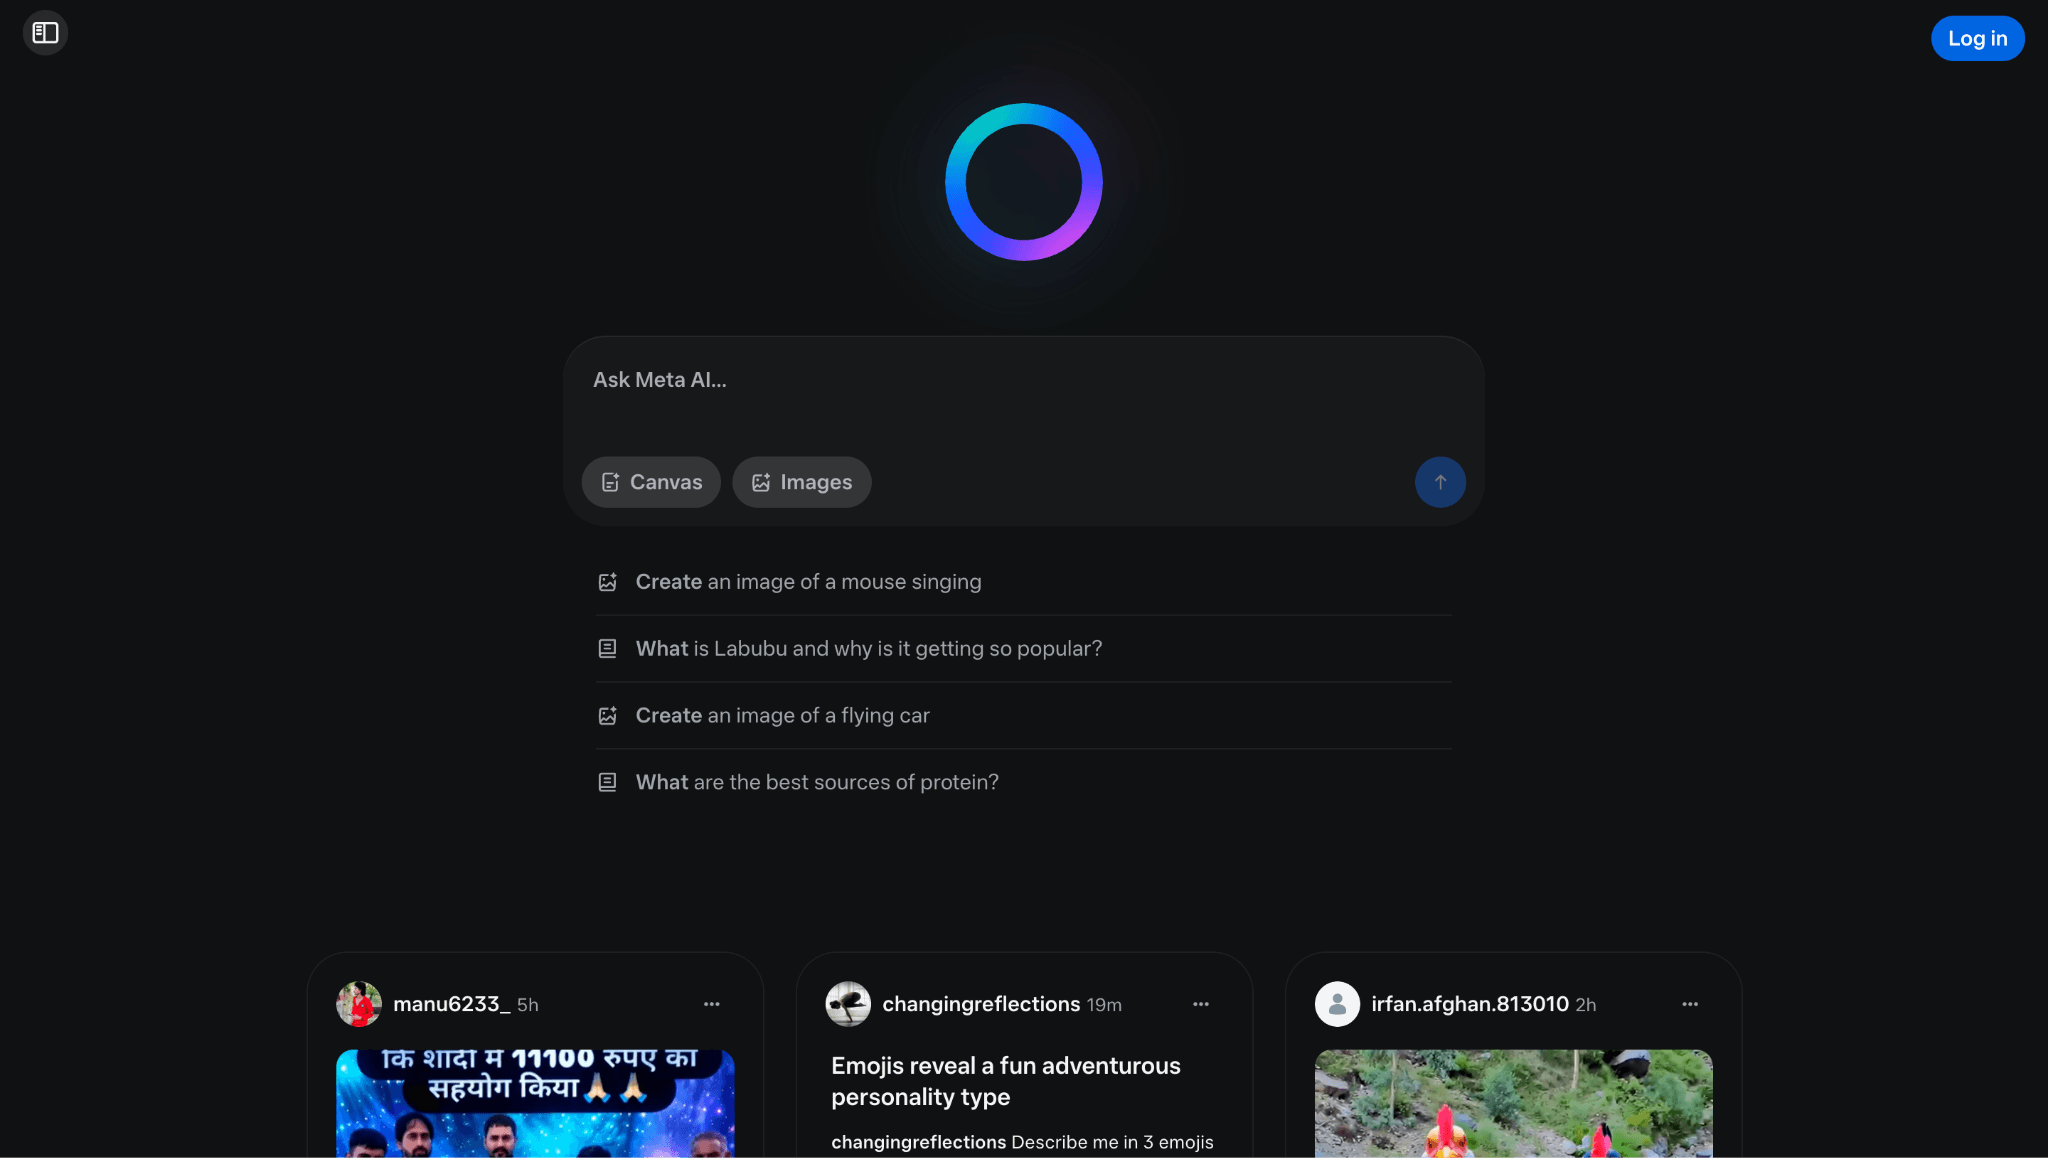The image size is (2048, 1158).
Task: Choose 'Create an image of a flying car' suggestion
Action: click(x=1023, y=716)
